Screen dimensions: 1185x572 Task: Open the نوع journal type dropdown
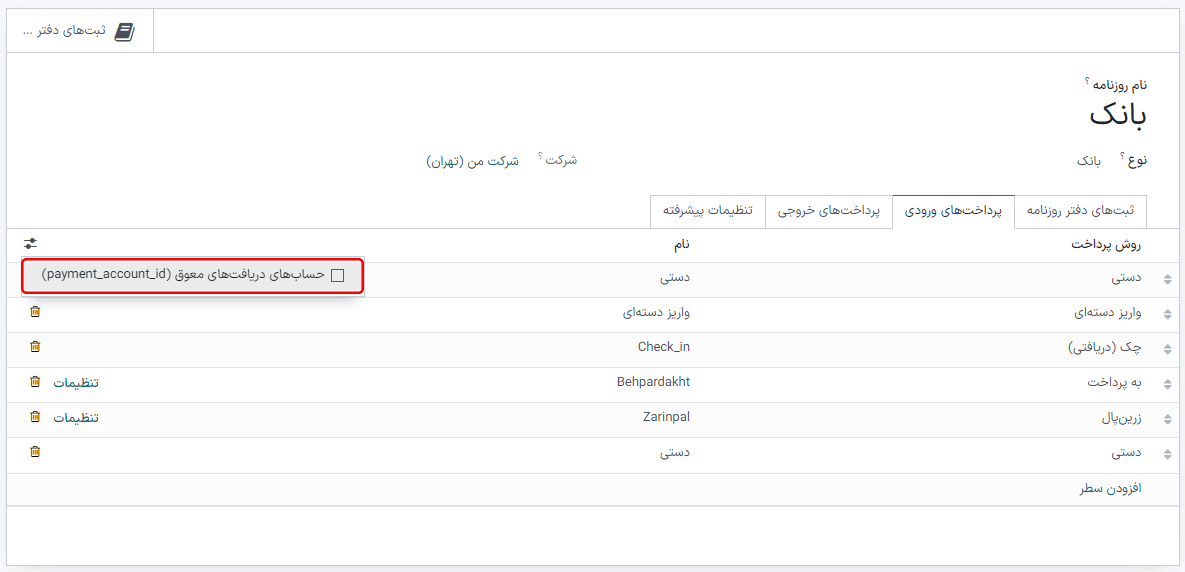coord(1088,160)
